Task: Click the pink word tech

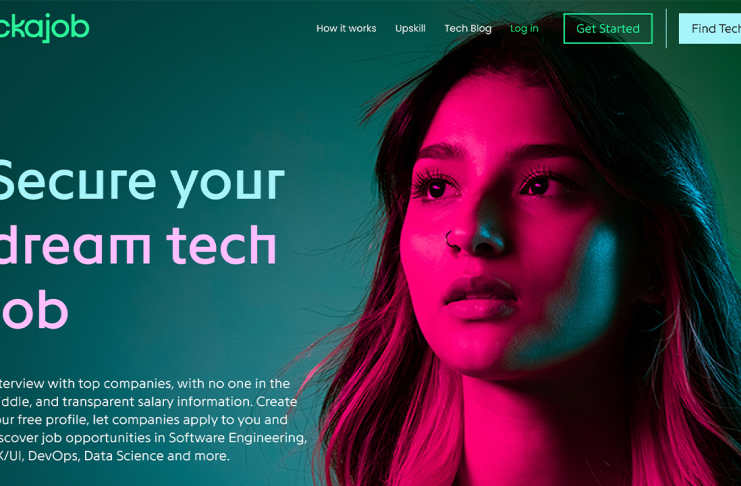Action: pos(222,245)
